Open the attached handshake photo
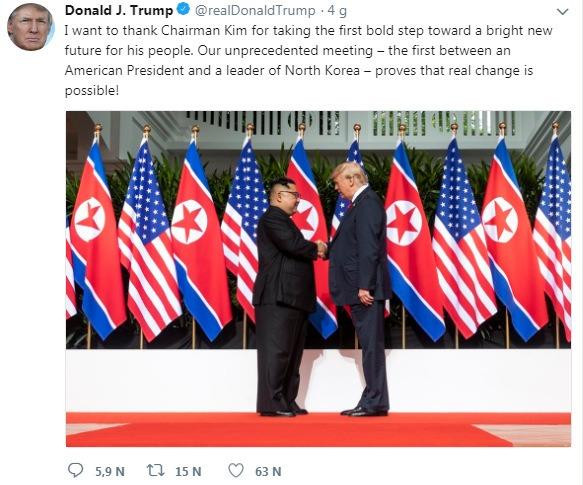The height and width of the screenshot is (485, 583). [318, 279]
